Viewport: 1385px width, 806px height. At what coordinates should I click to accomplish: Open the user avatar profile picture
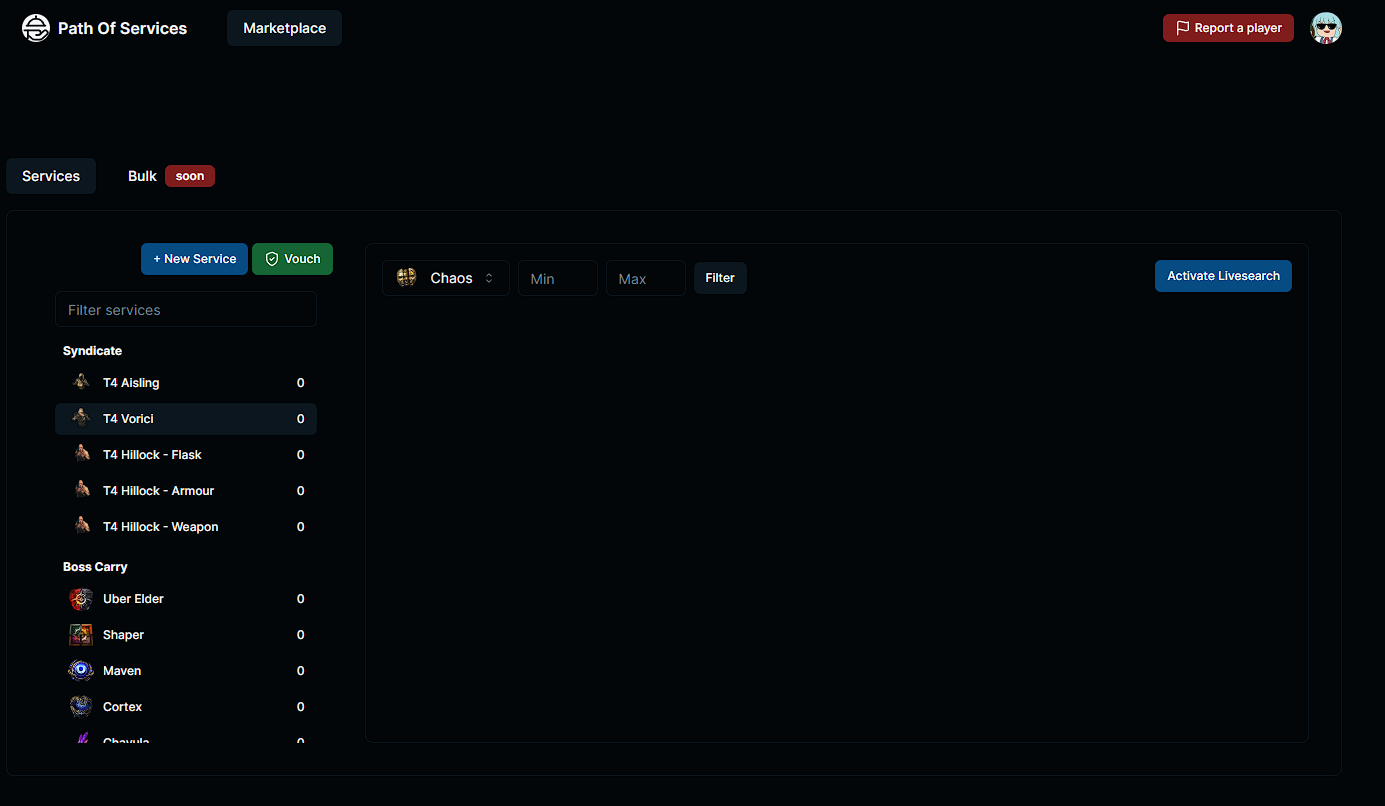(x=1325, y=28)
